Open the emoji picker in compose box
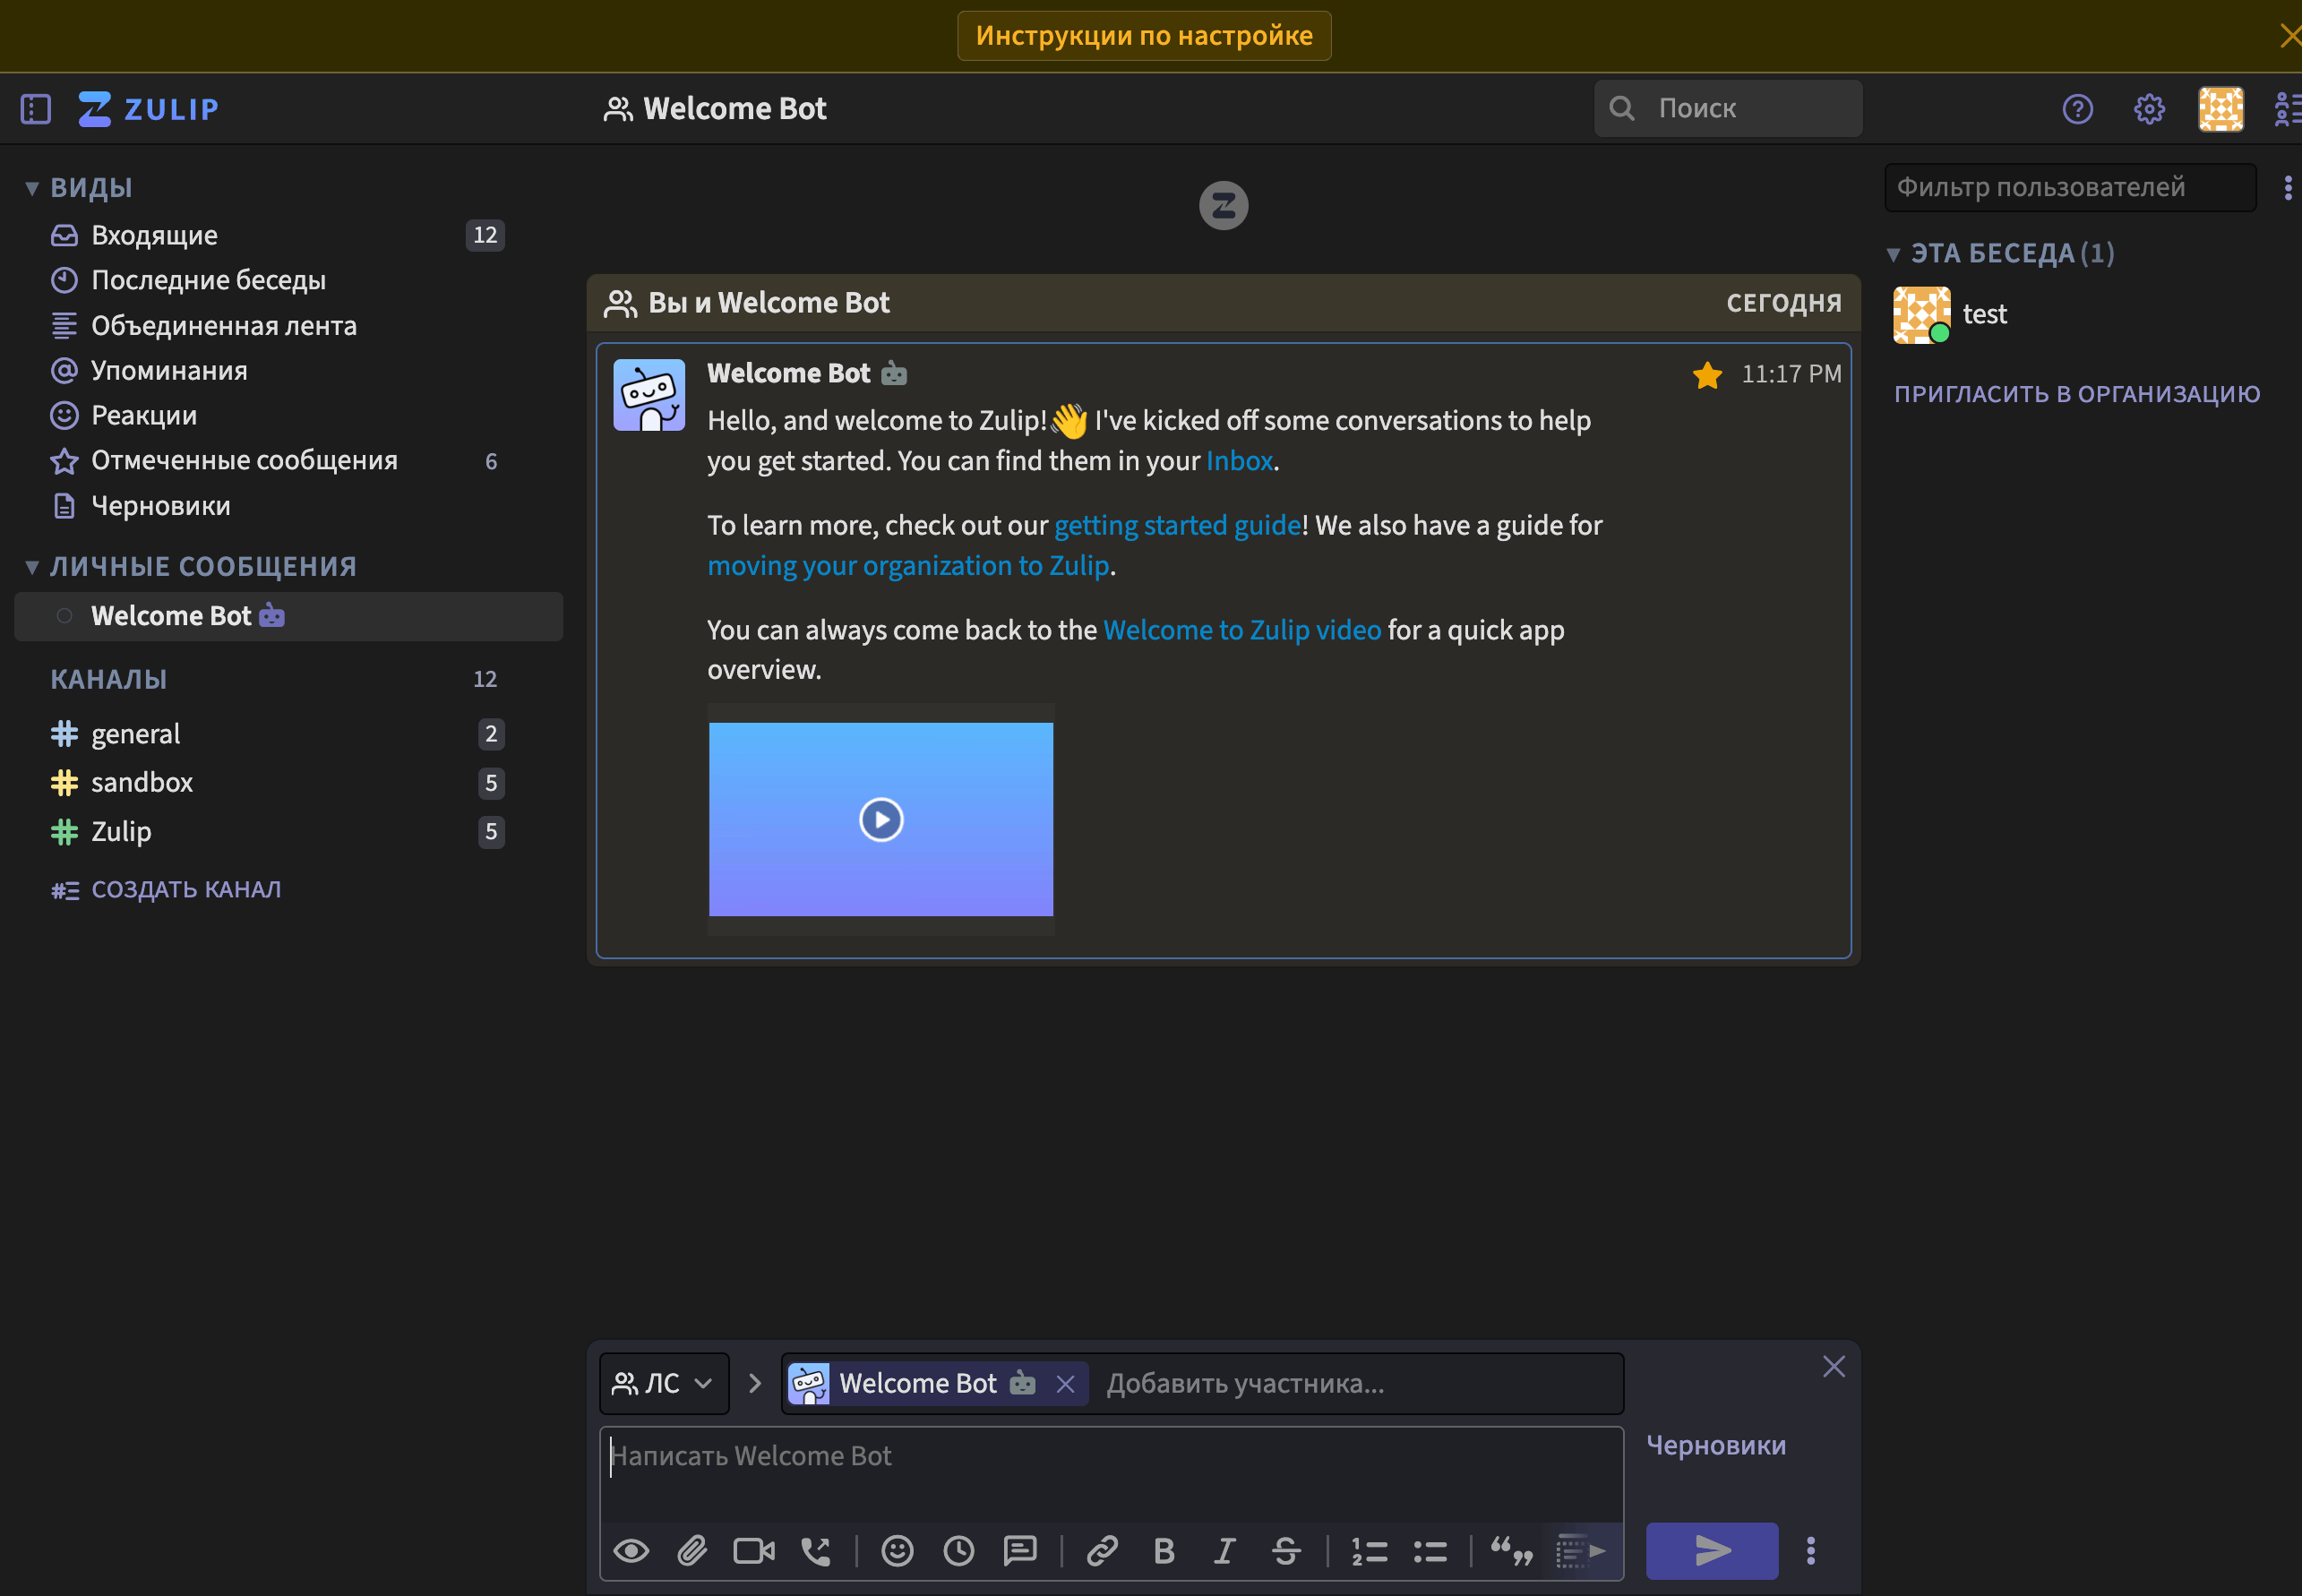2302x1596 pixels. tap(897, 1550)
